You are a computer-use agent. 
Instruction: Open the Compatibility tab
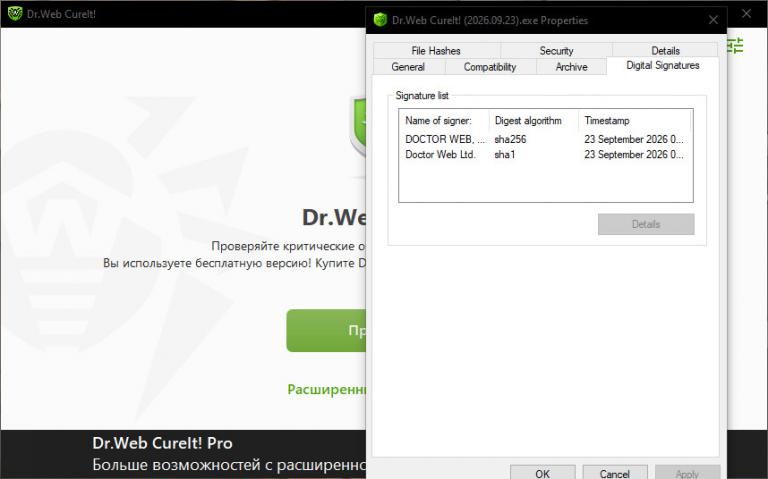click(490, 67)
